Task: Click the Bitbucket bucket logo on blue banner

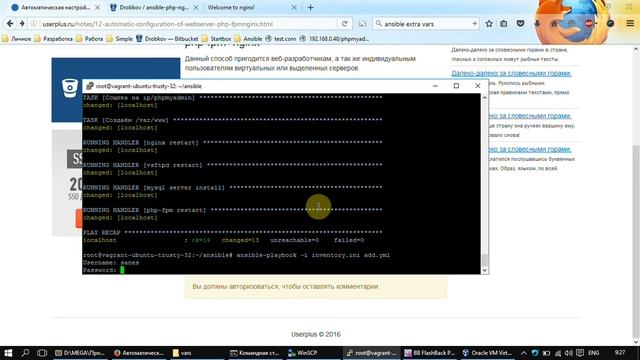Action: pyautogui.click(x=70, y=88)
